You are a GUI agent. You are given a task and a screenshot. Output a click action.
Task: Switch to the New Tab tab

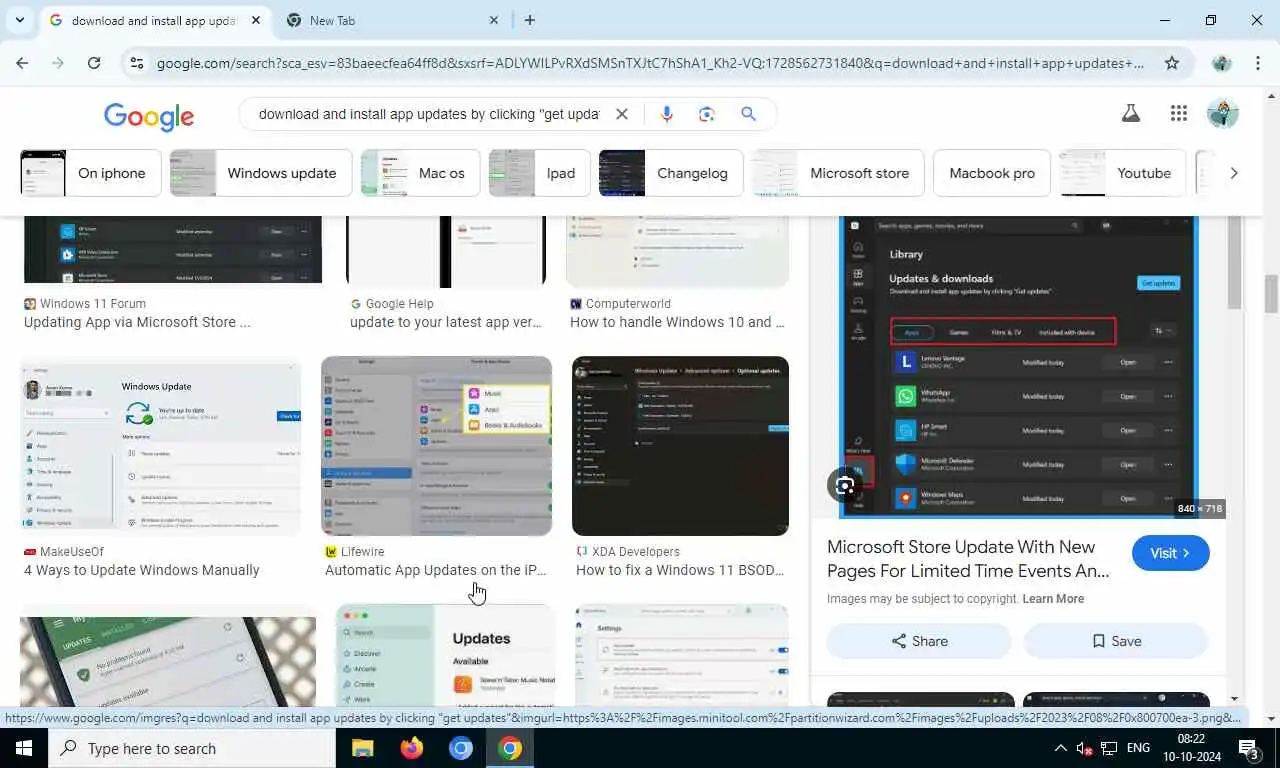point(393,20)
